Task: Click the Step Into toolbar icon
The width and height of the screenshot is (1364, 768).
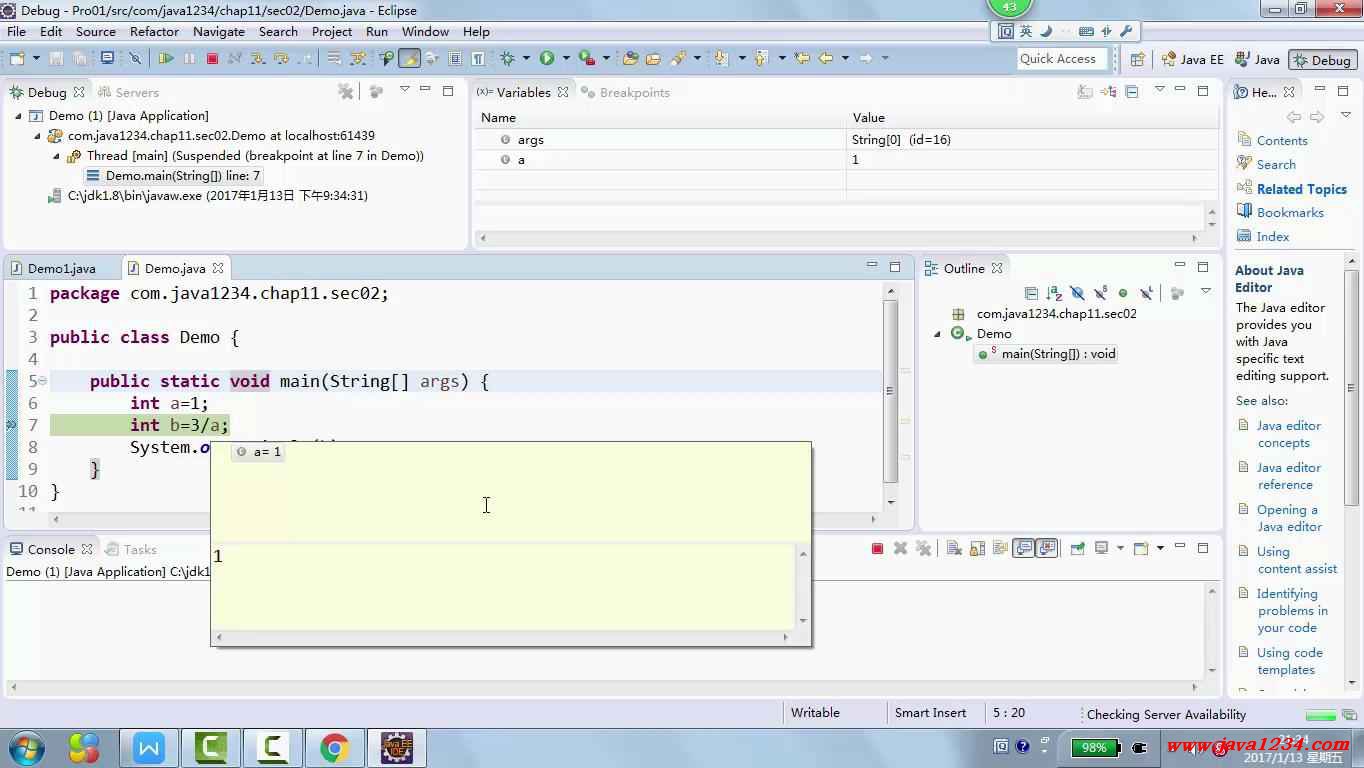Action: [x=258, y=59]
